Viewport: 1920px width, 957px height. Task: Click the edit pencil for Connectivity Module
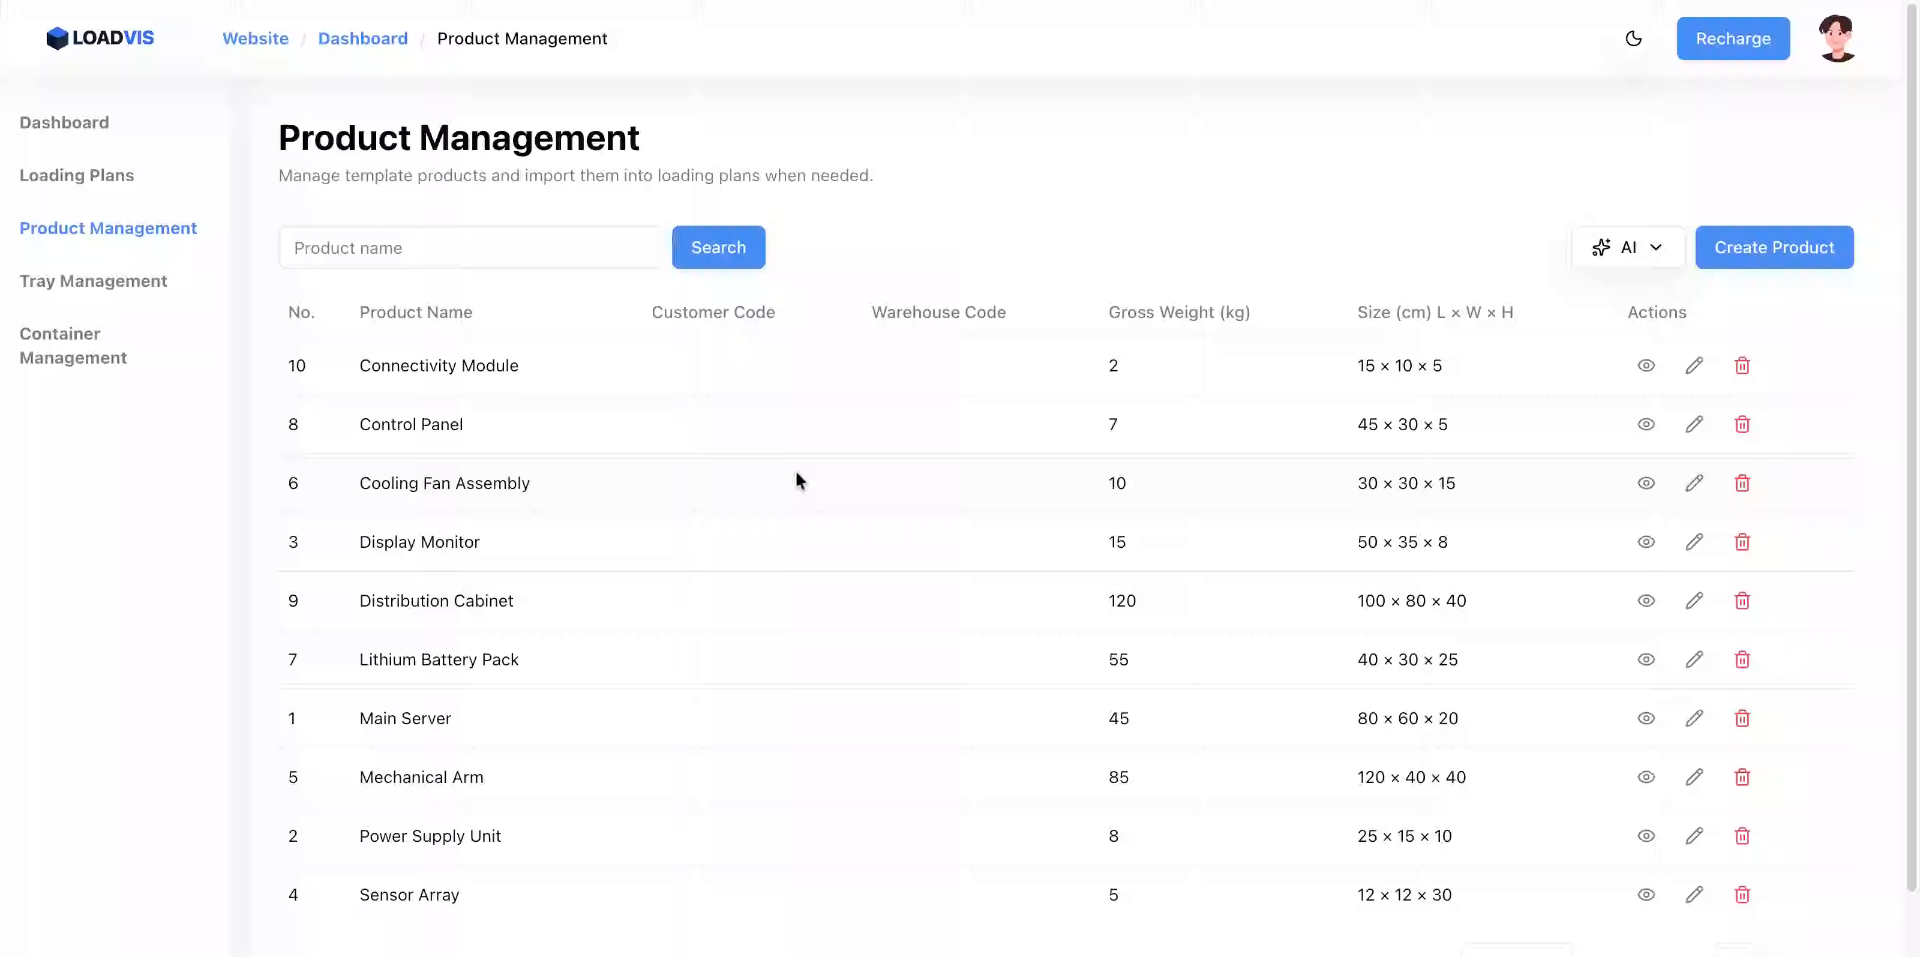click(x=1694, y=366)
